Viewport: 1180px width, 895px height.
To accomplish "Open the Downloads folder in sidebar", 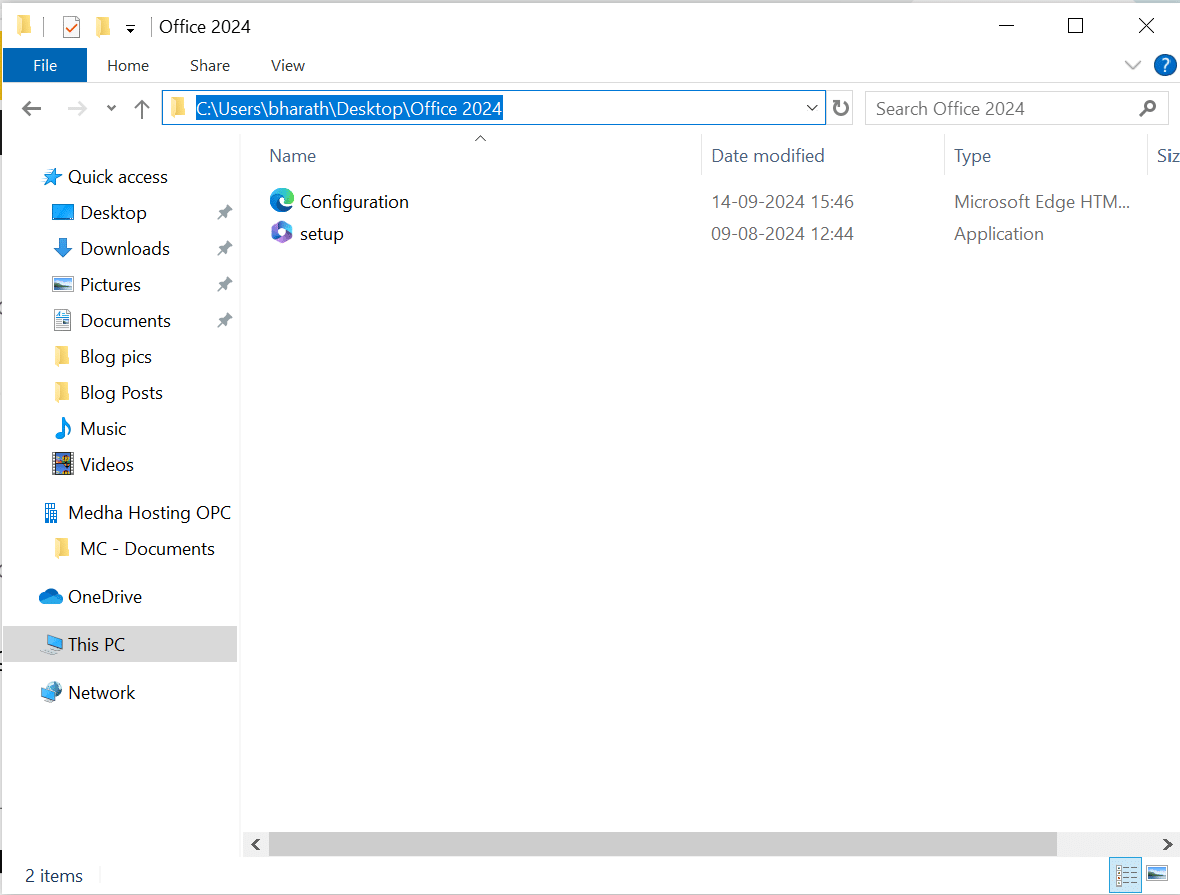I will click(x=123, y=248).
